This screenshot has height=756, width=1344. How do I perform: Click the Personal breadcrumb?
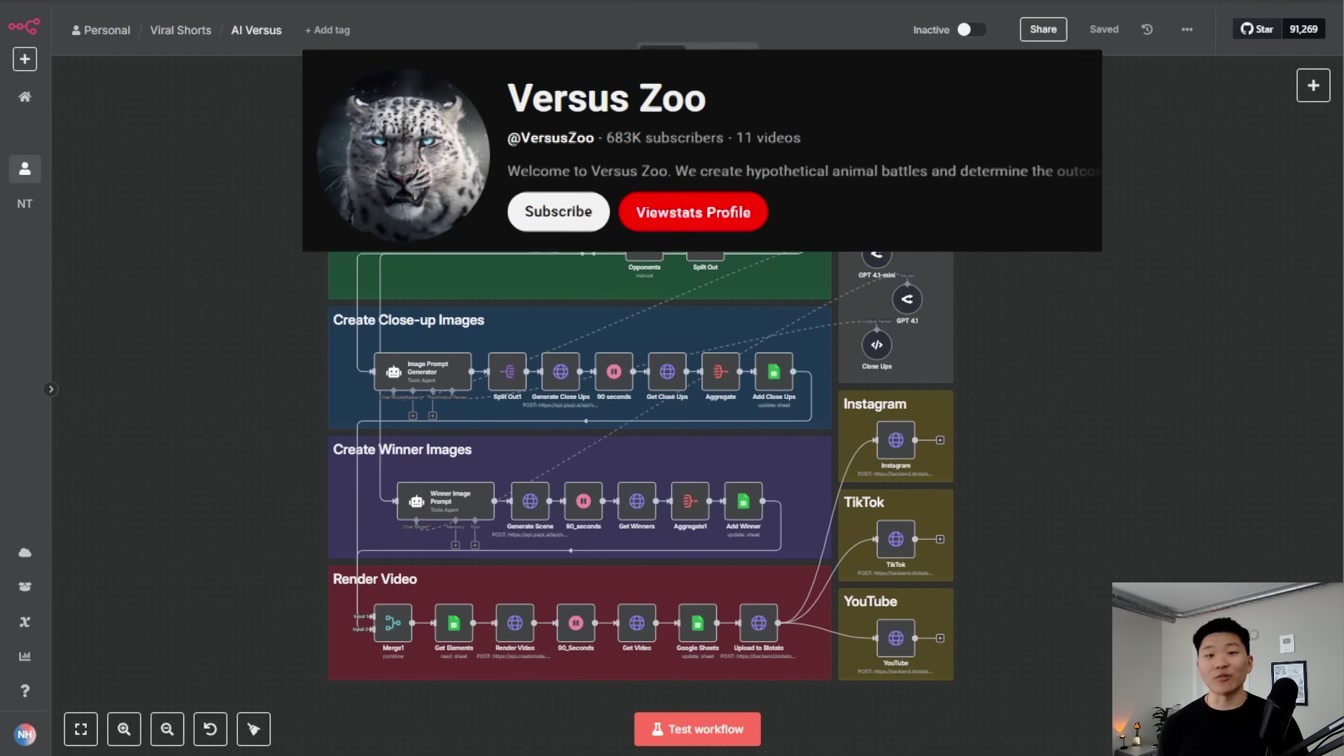point(101,30)
